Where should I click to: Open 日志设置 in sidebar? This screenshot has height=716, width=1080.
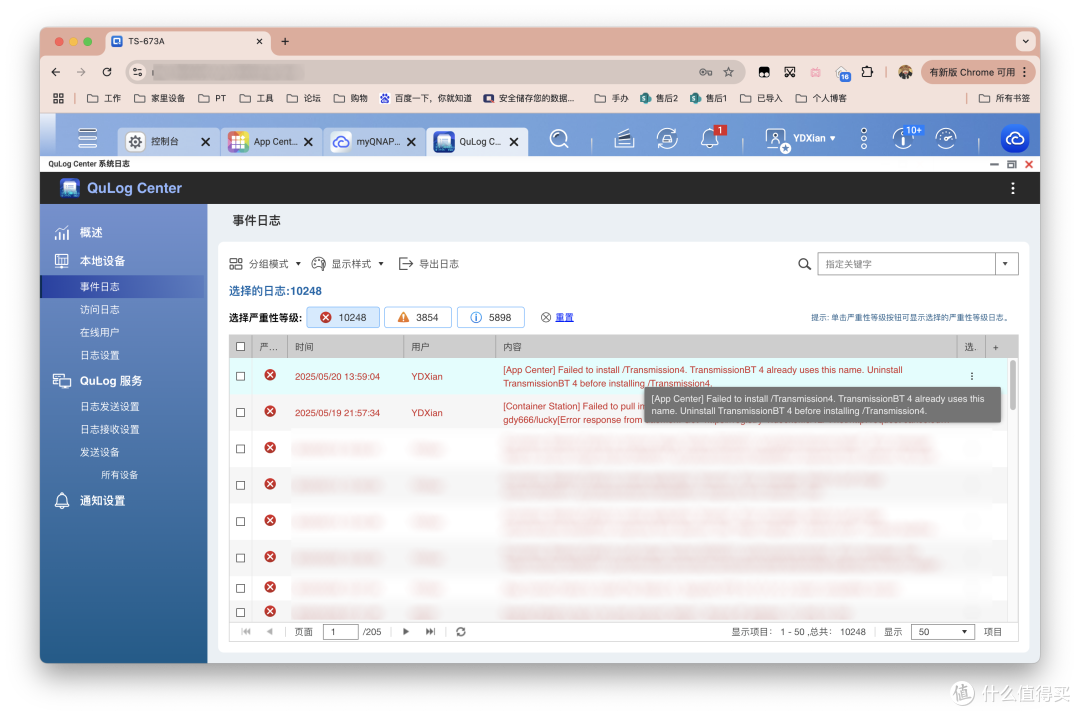[x=100, y=355]
